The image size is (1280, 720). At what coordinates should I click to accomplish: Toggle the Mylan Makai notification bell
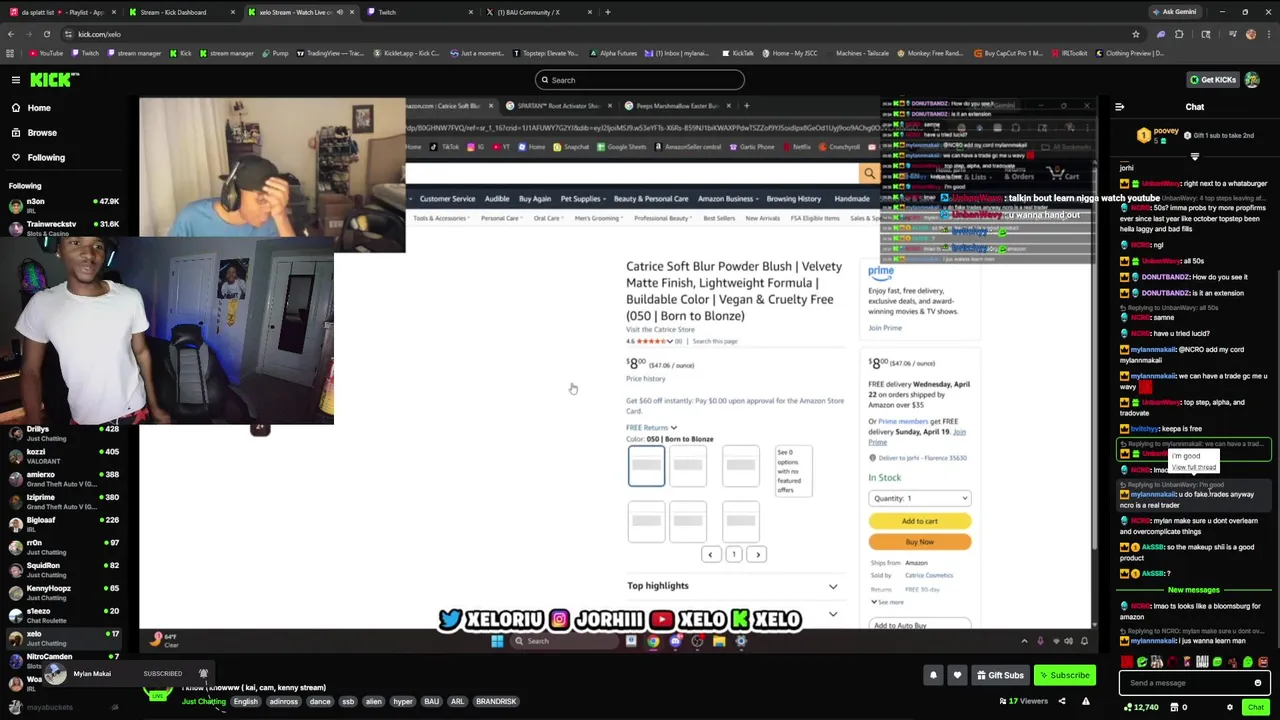pyautogui.click(x=203, y=674)
